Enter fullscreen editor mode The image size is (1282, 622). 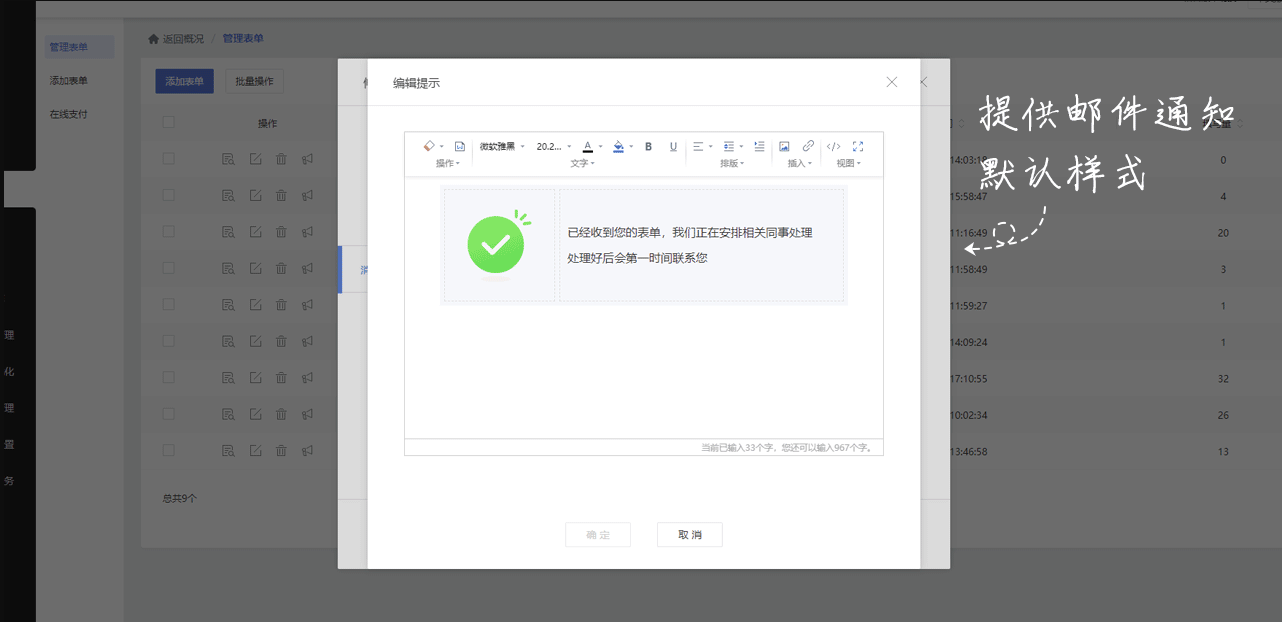click(858, 146)
